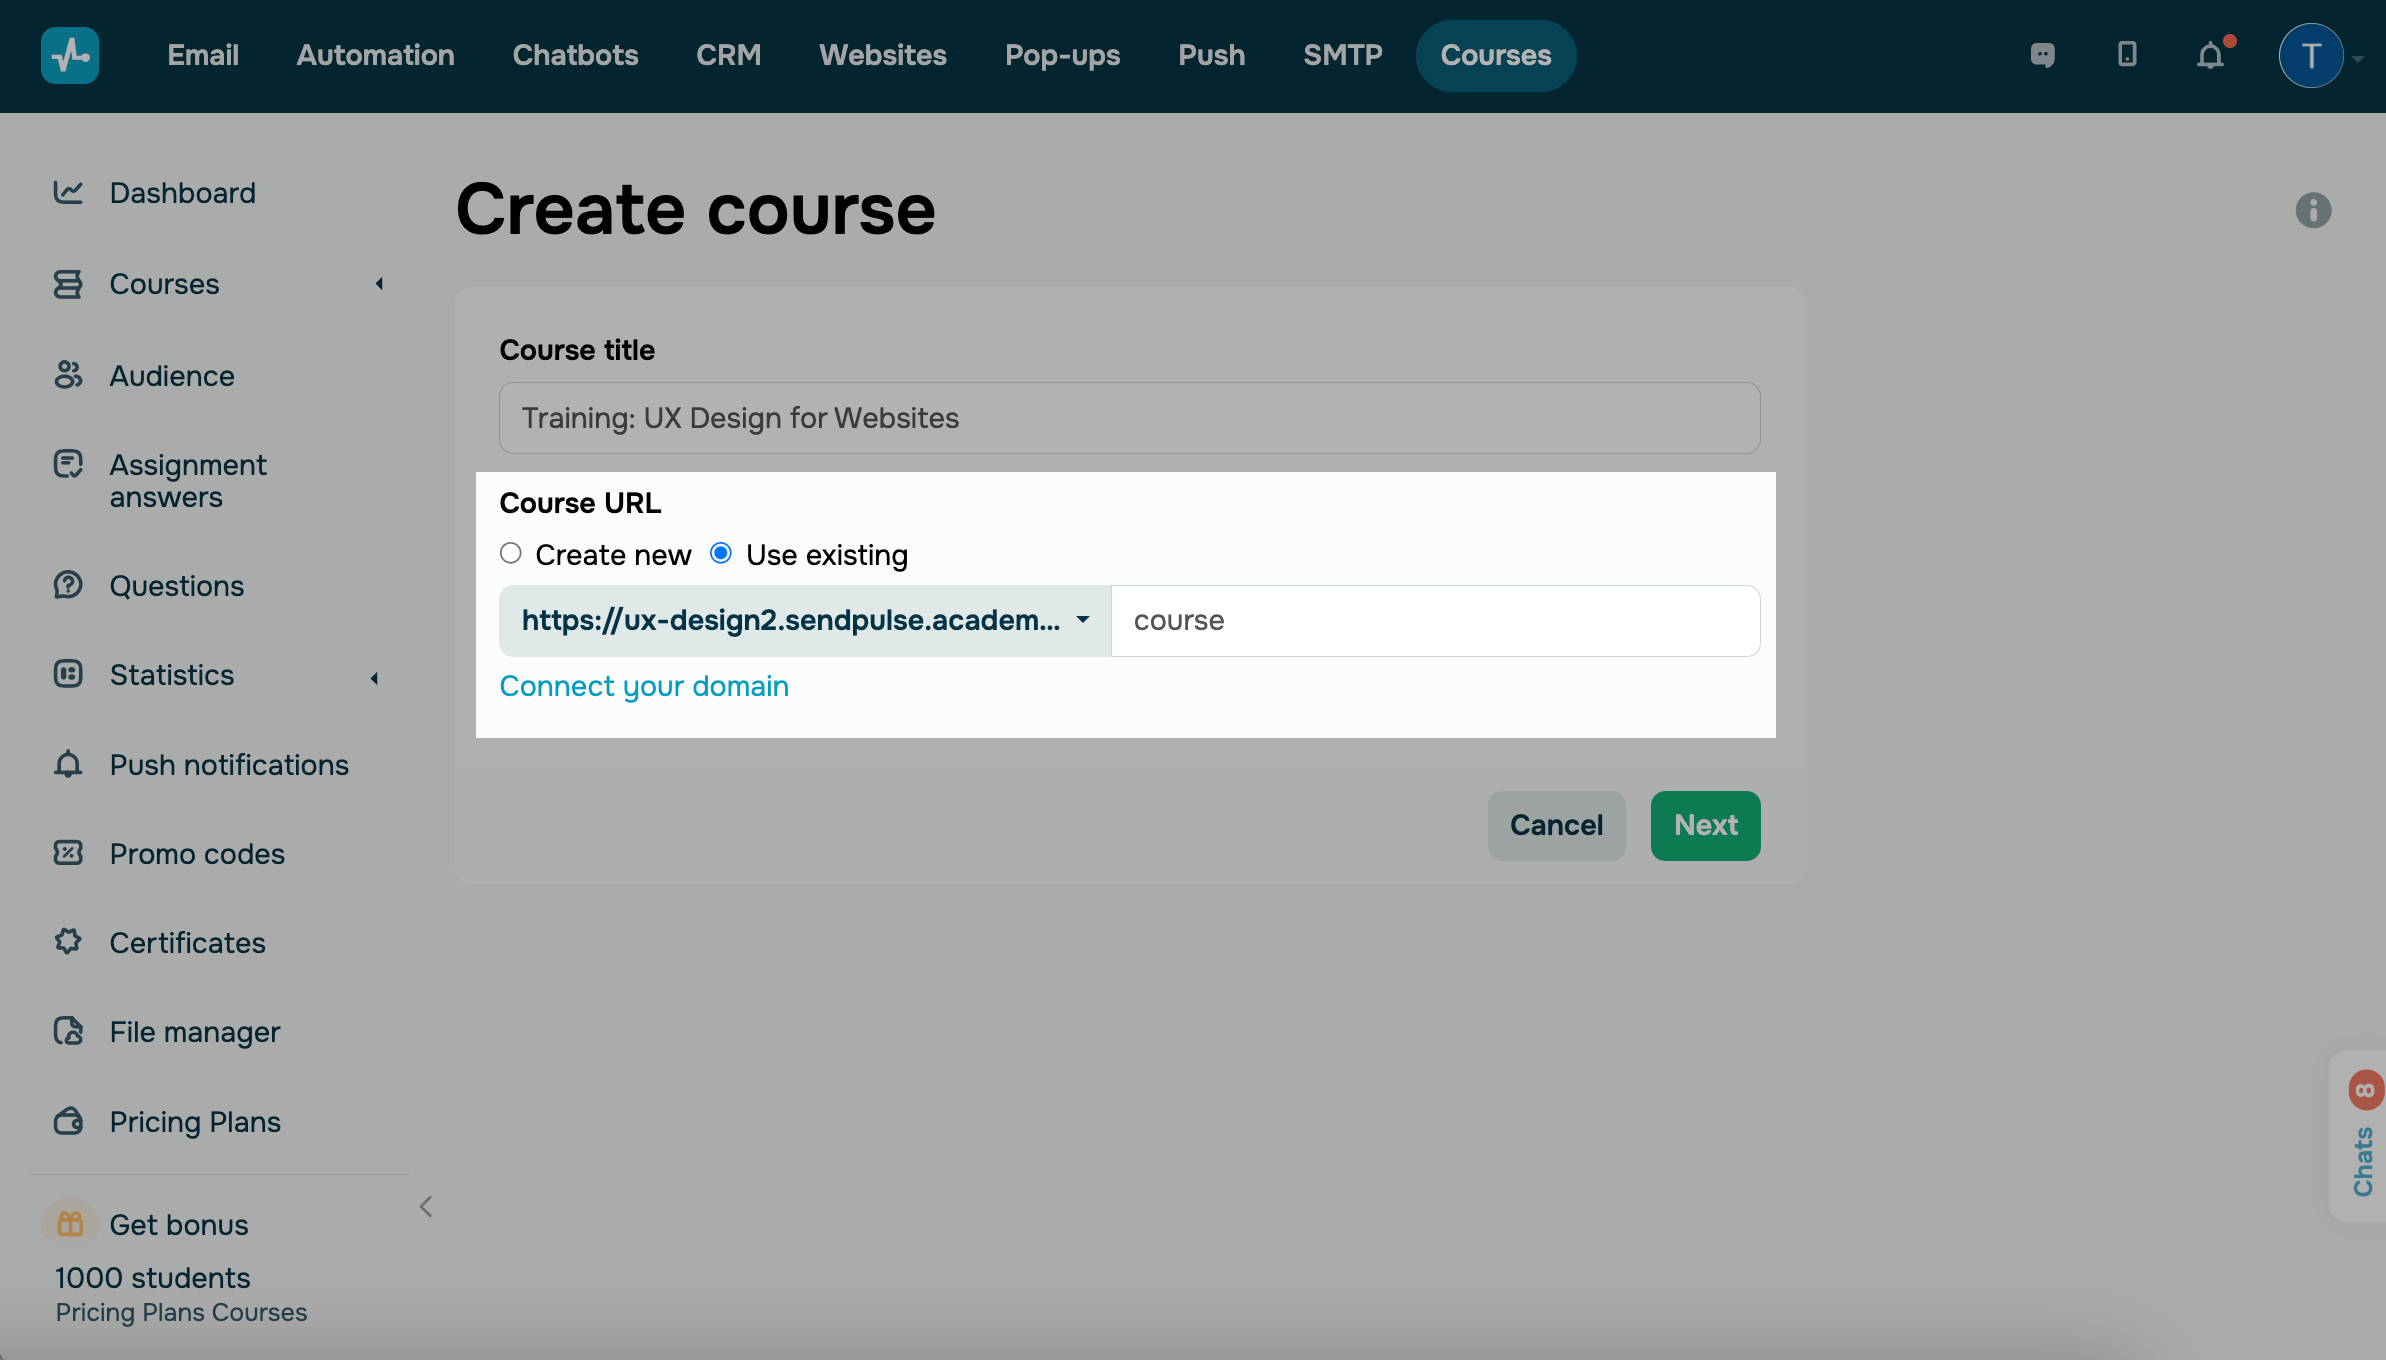Click the green Next button
This screenshot has width=2386, height=1360.
(x=1705, y=825)
